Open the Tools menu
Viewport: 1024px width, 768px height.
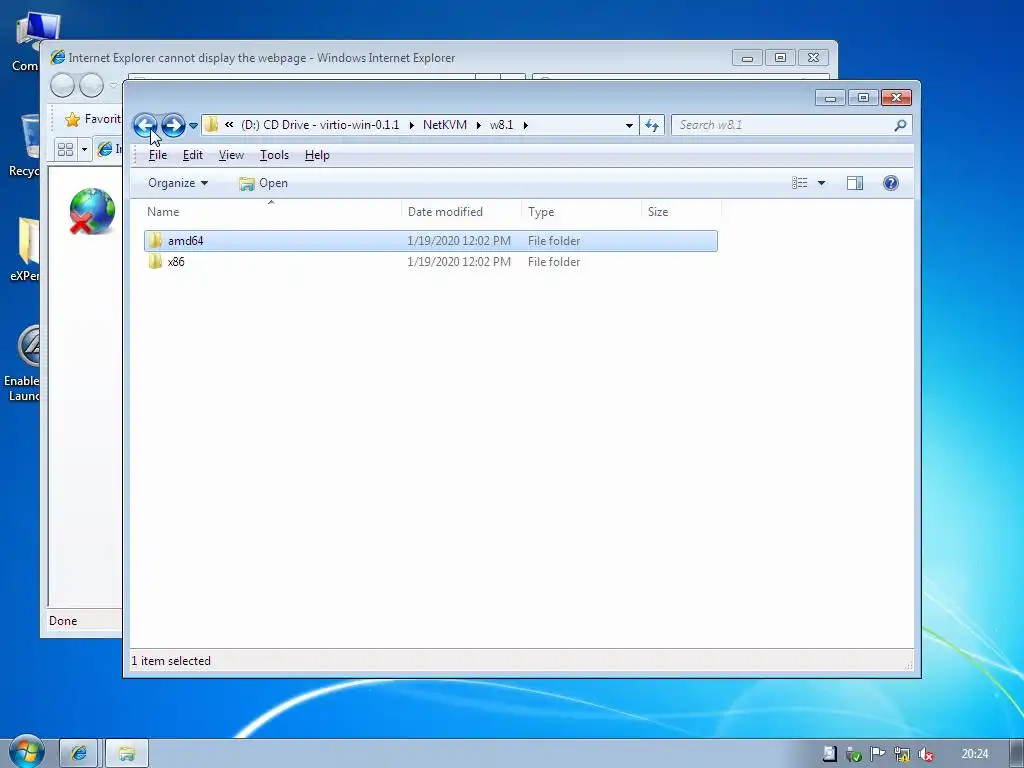274,155
